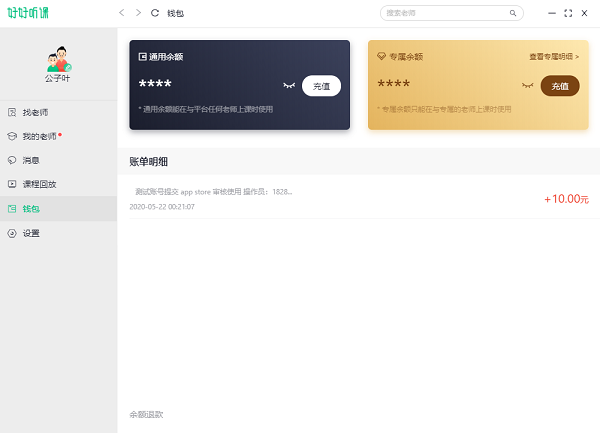
Task: Click the search magnifier icon
Action: pos(513,13)
